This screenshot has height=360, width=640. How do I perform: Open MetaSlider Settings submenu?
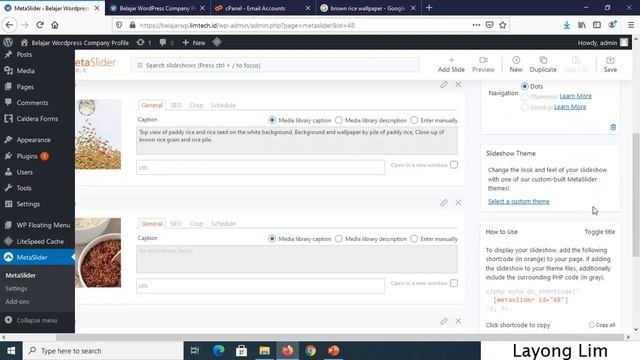pos(16,289)
